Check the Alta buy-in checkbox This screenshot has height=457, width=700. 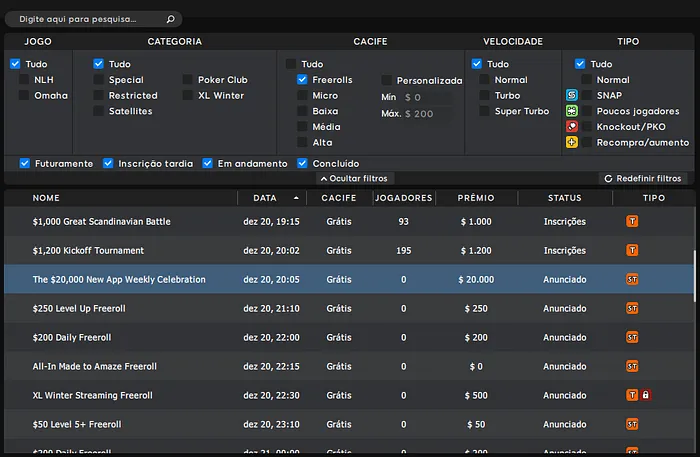point(302,142)
